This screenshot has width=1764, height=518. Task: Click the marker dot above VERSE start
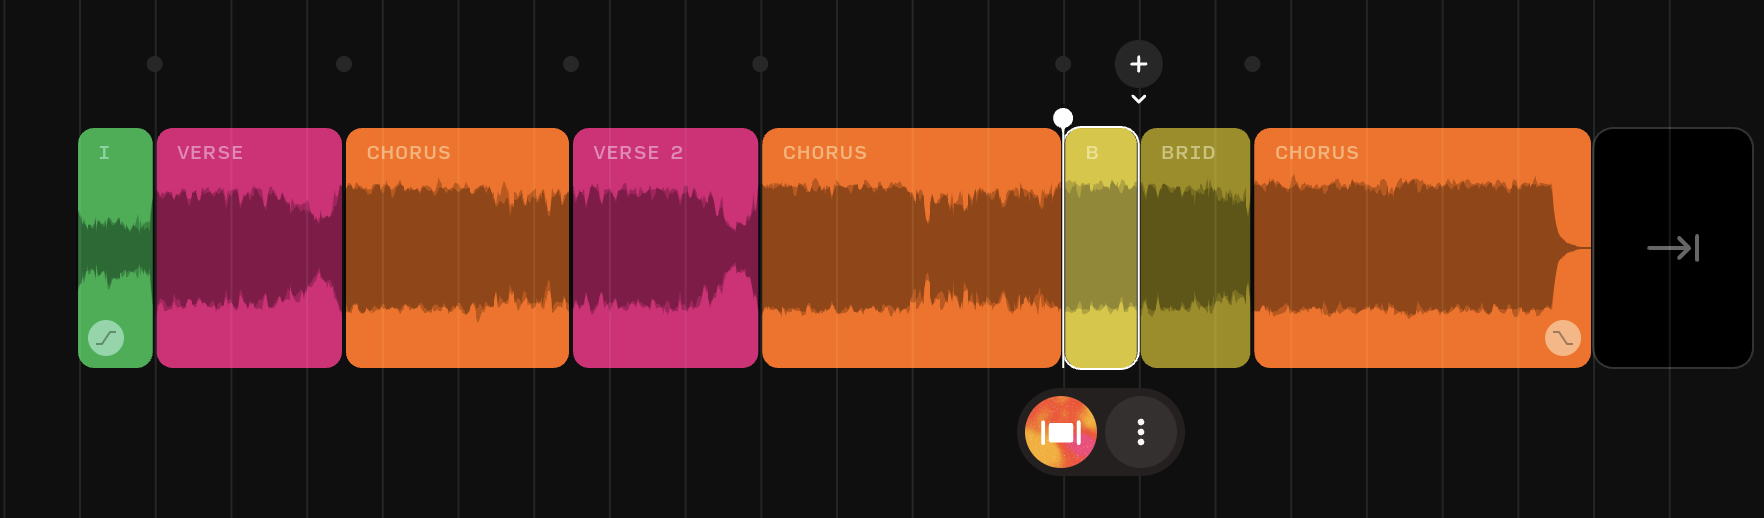(155, 64)
